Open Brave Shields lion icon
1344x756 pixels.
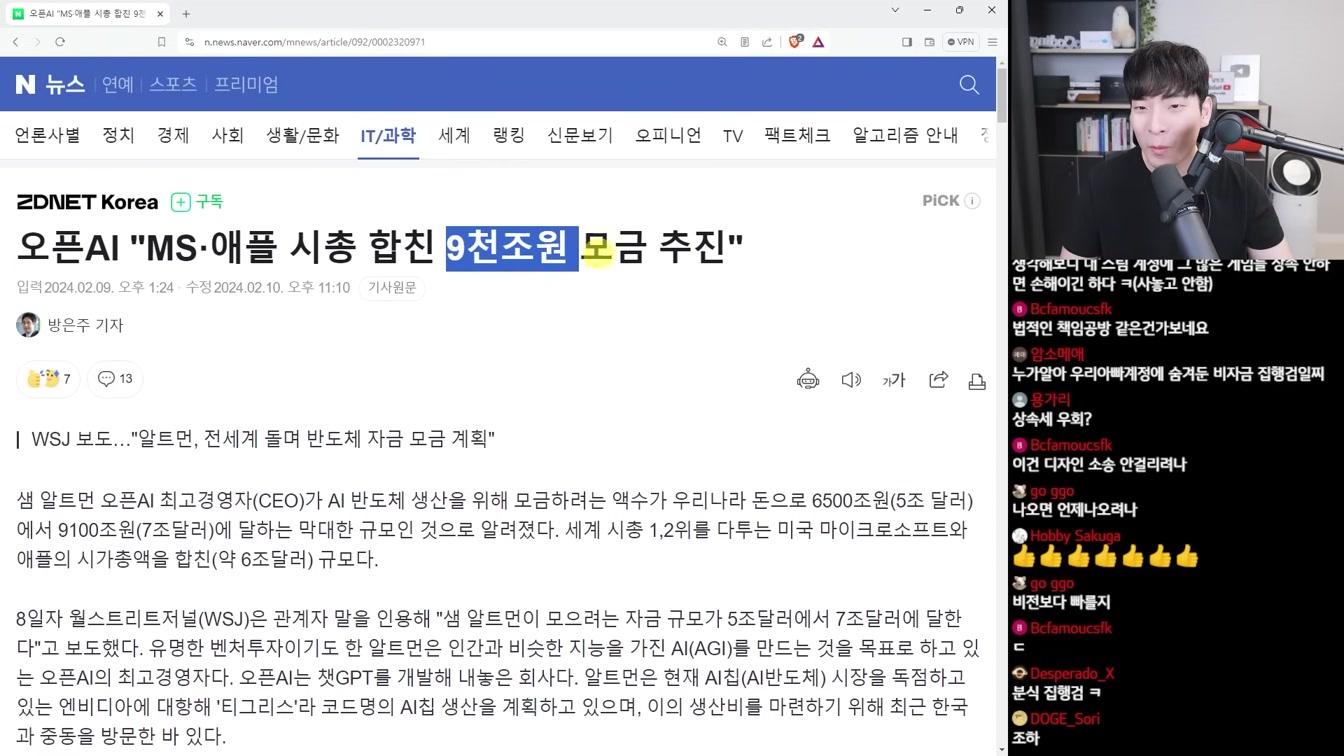point(795,42)
